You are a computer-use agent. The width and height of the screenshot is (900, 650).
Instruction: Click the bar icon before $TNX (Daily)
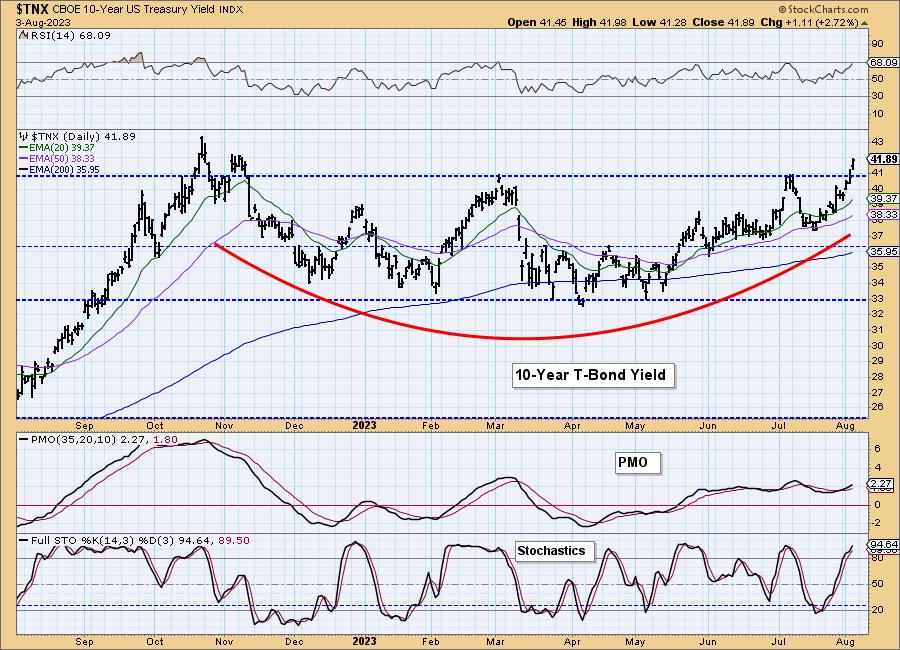[24, 137]
